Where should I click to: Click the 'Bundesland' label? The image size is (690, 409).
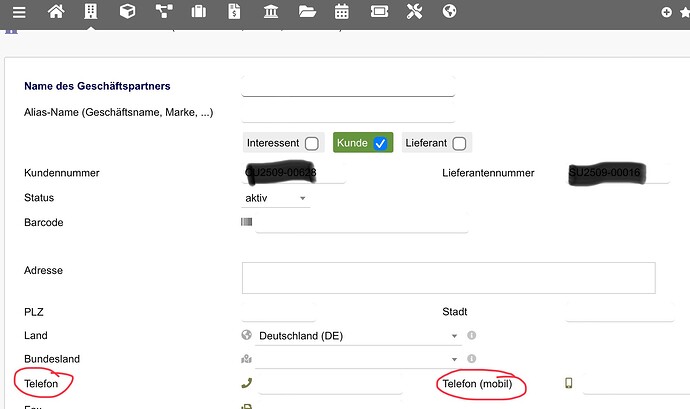click(52, 359)
